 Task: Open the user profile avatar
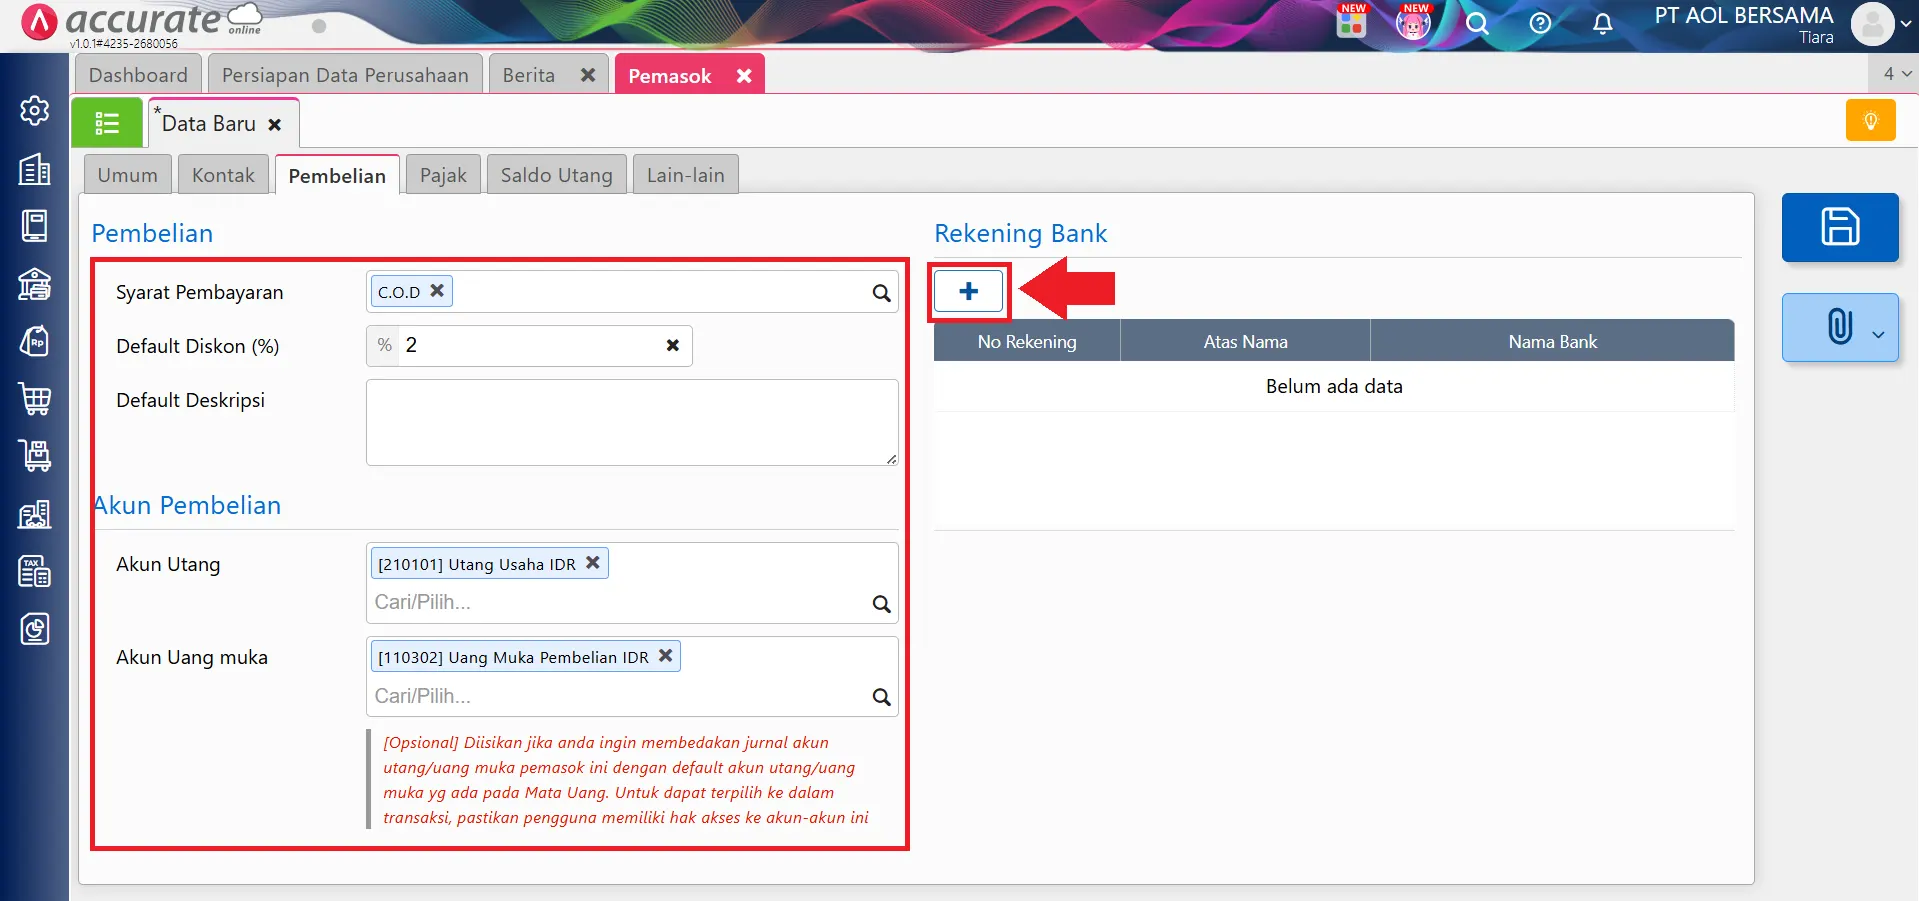[1872, 24]
